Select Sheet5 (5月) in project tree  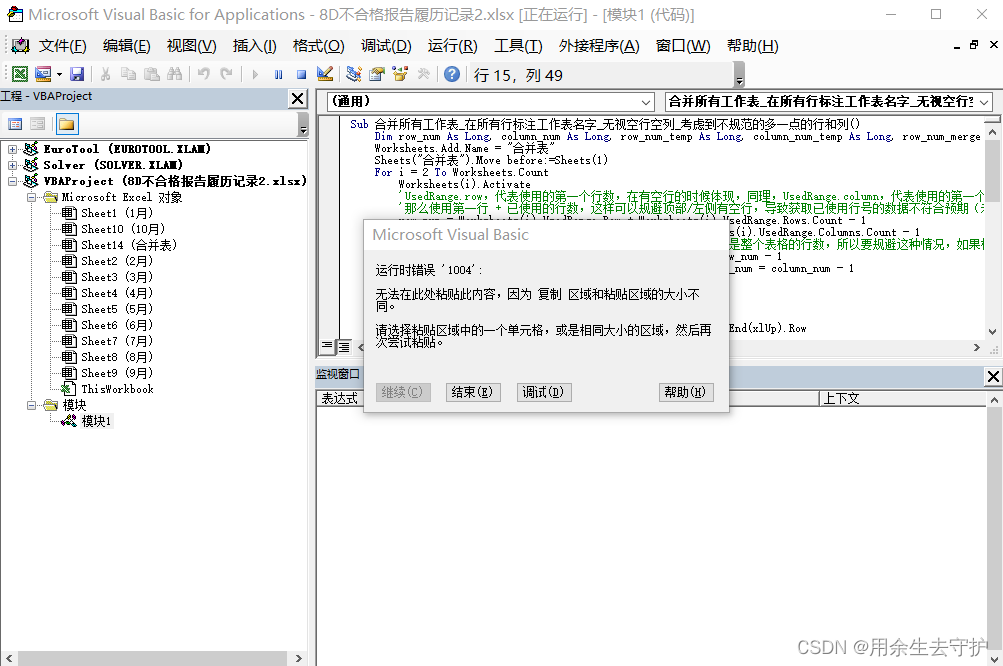[107, 309]
